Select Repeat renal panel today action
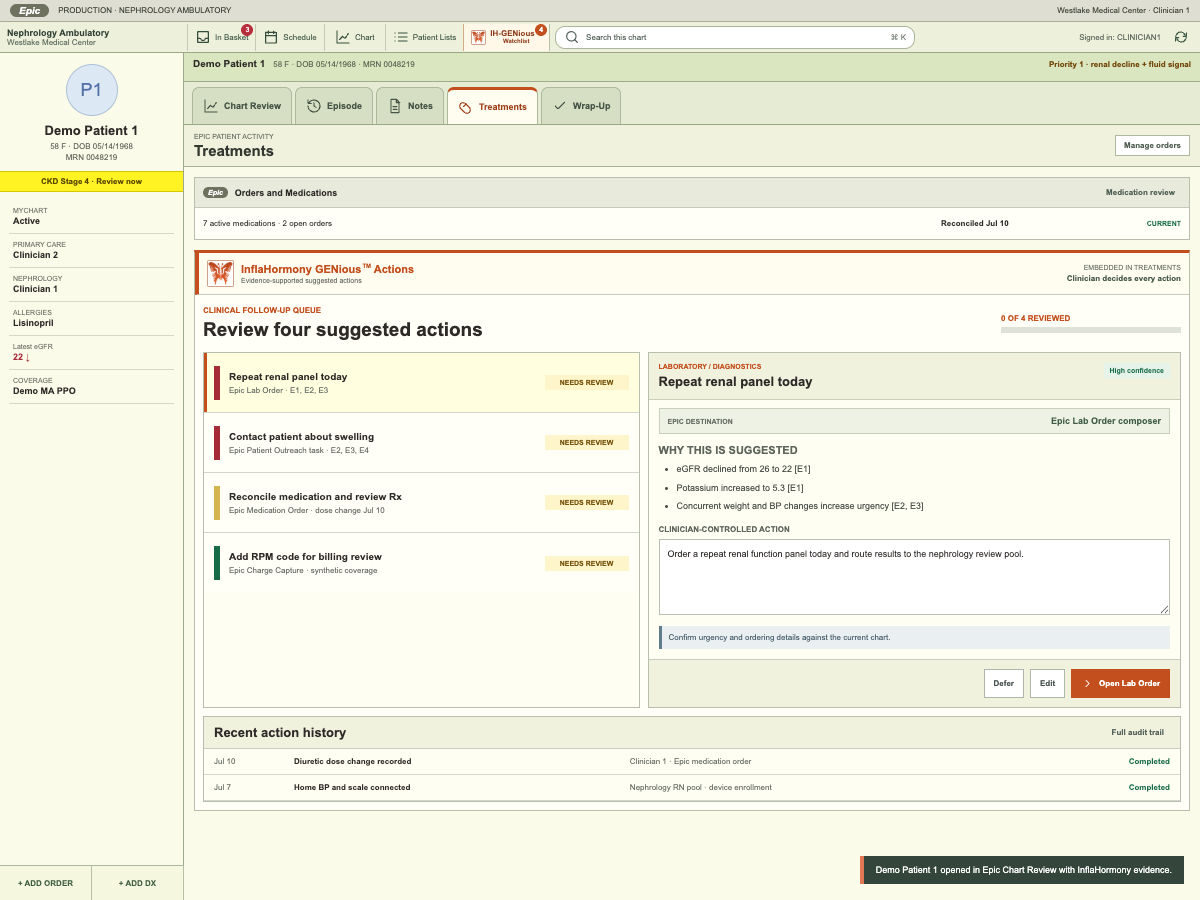Image resolution: width=1200 pixels, height=900 pixels. 421,383
